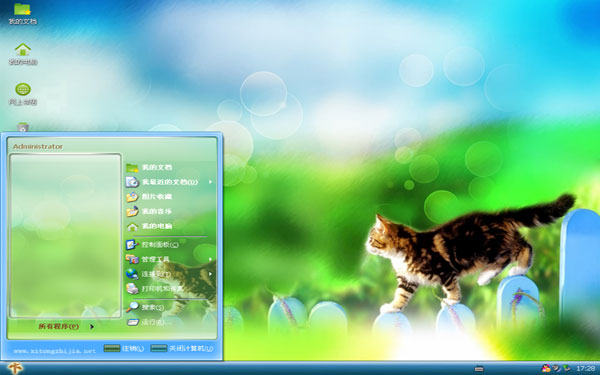Click the 17:28 taskbar clock
Screen dimensions: 600x375
point(585,368)
